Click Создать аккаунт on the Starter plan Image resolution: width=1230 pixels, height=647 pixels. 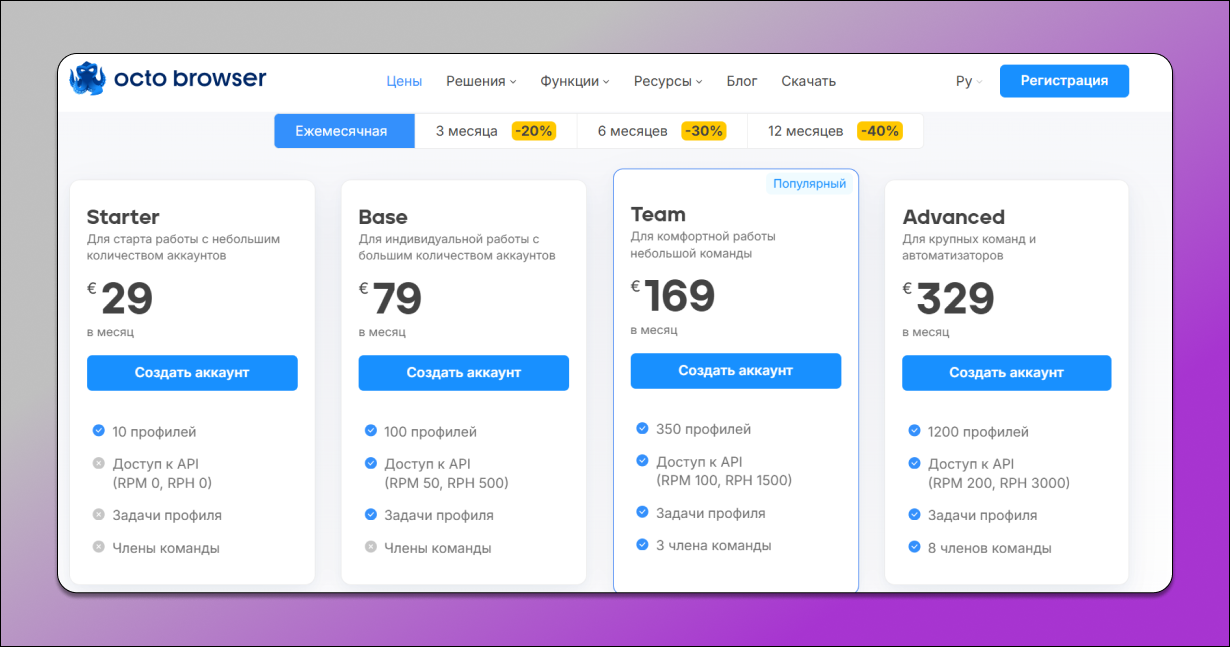[192, 373]
